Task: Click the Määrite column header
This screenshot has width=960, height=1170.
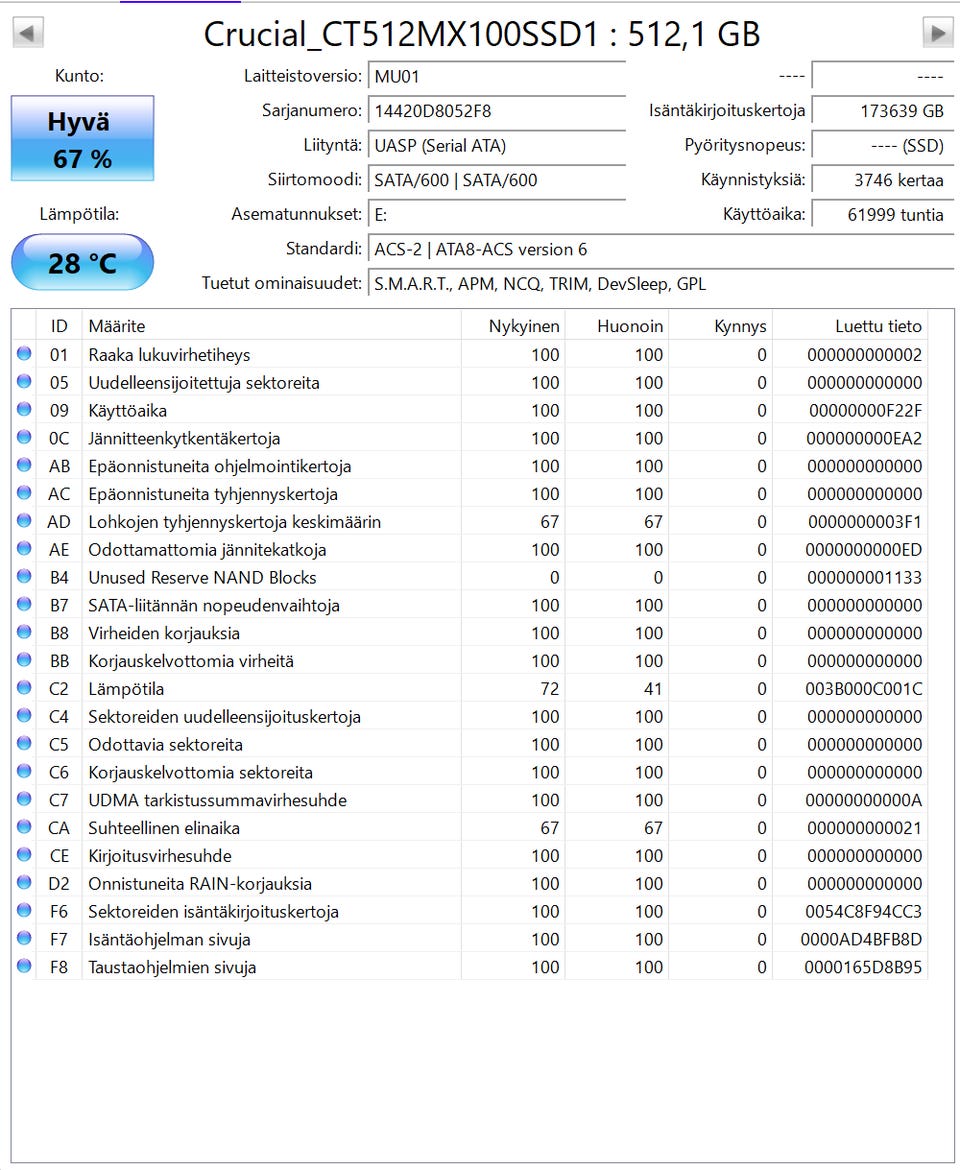Action: 272,325
